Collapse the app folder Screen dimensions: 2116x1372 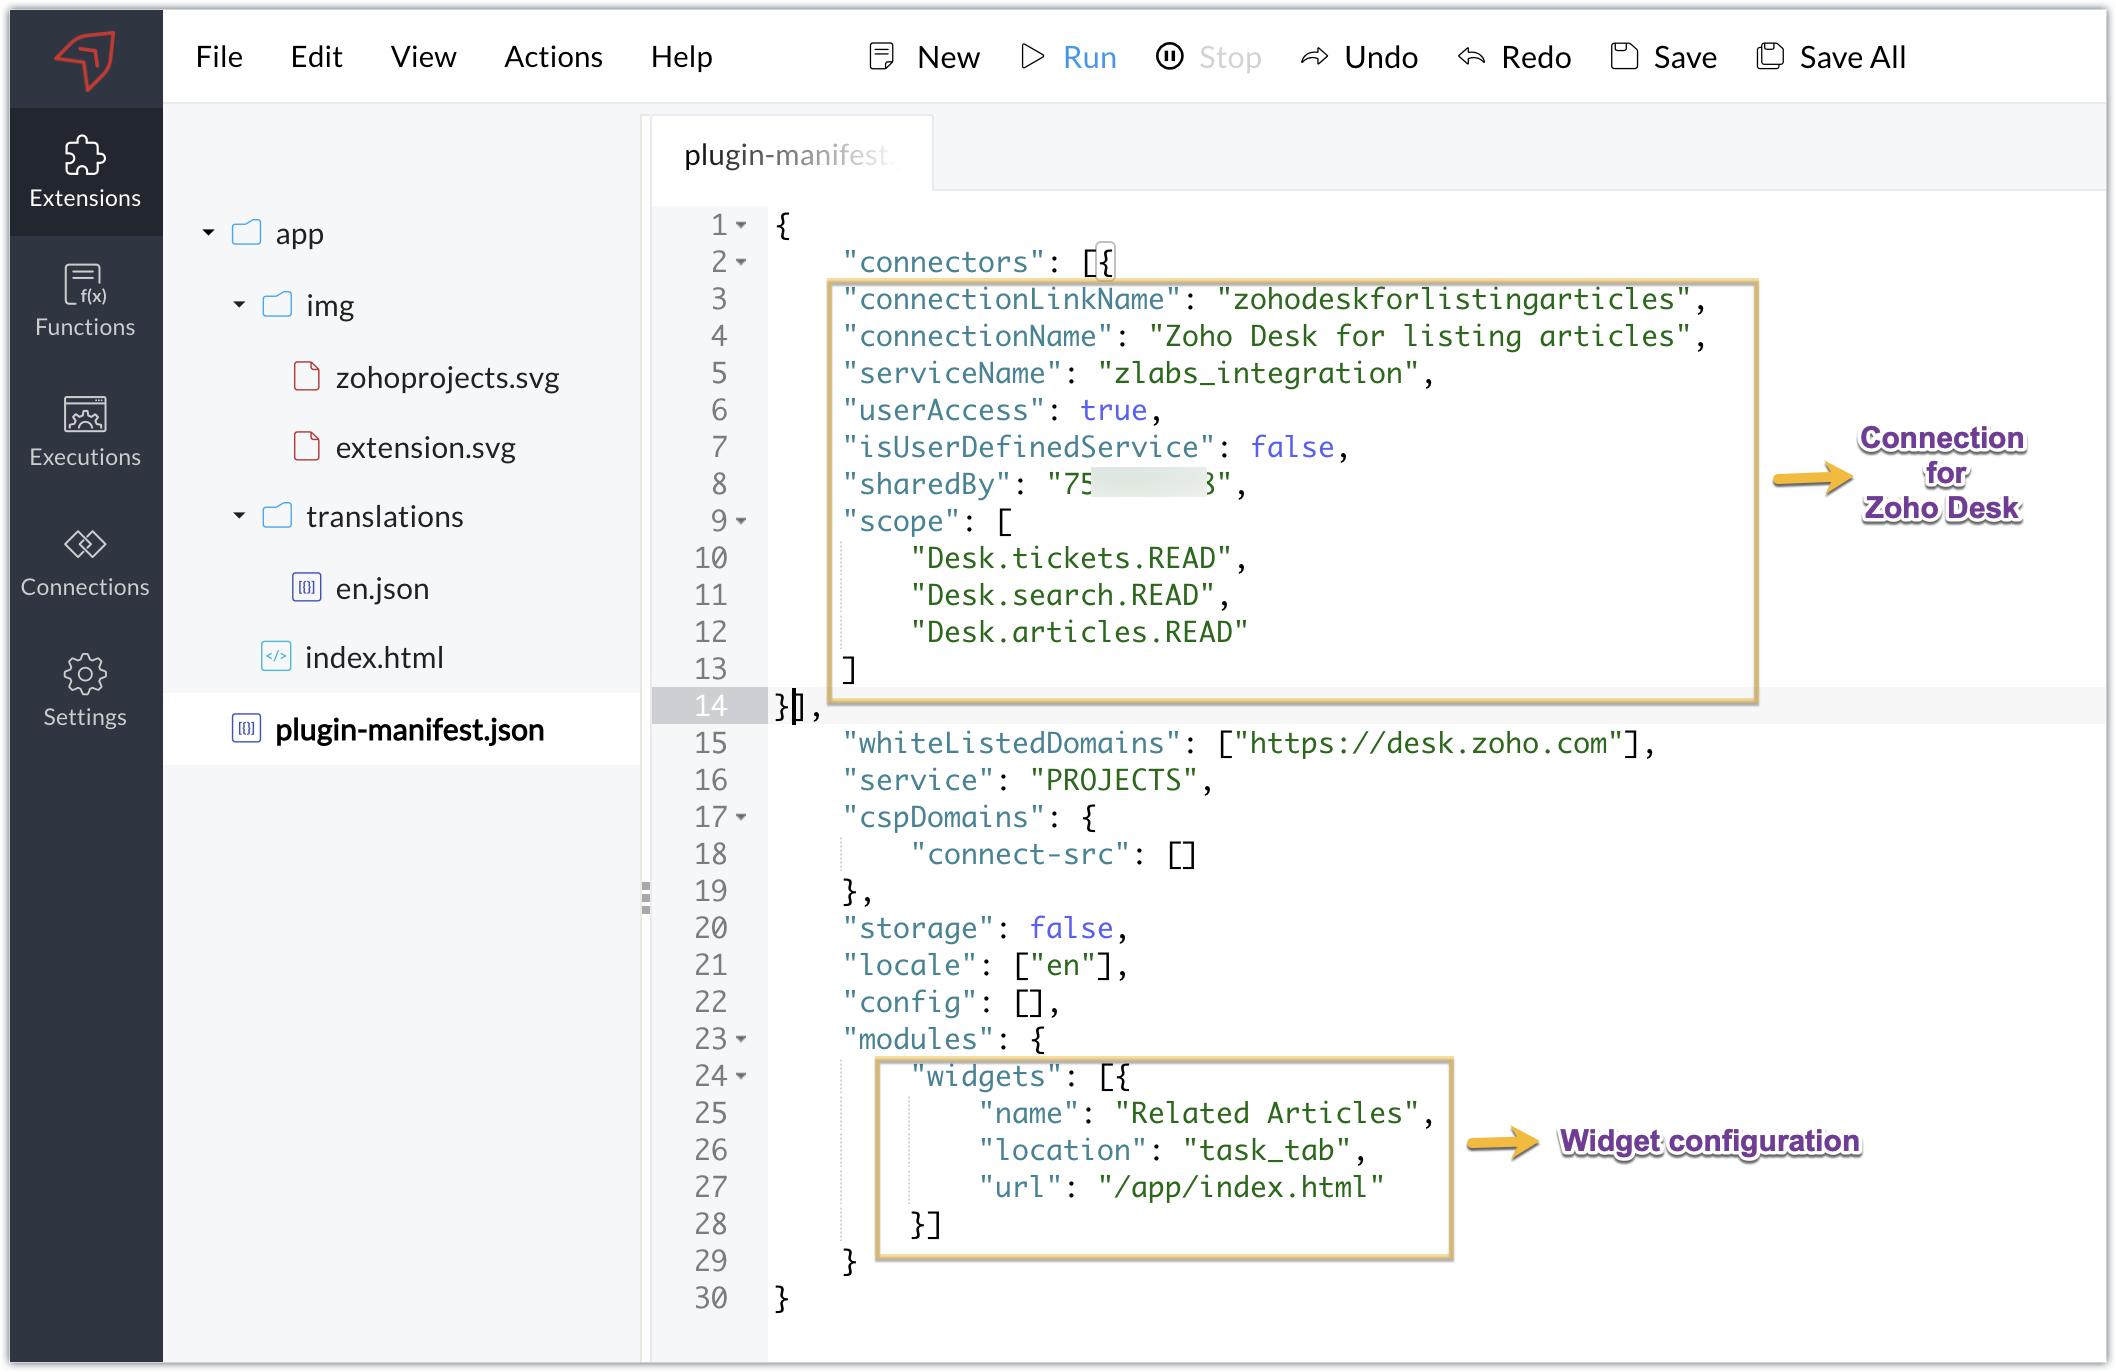click(208, 233)
